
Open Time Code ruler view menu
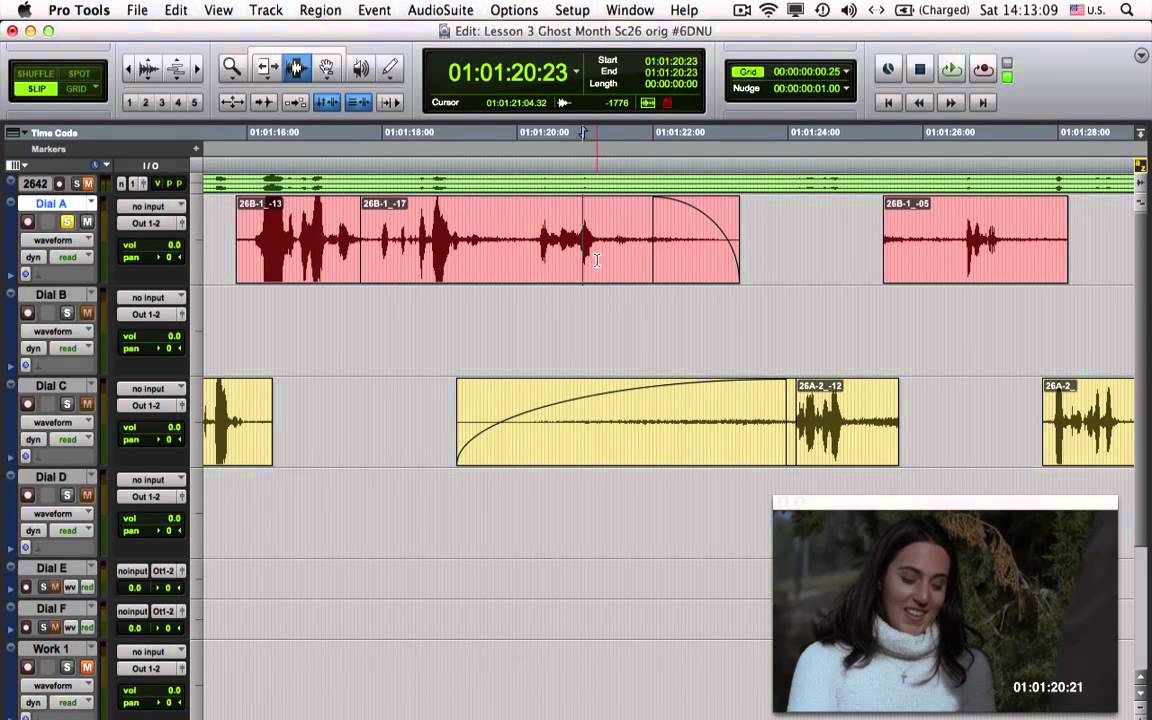pos(15,133)
